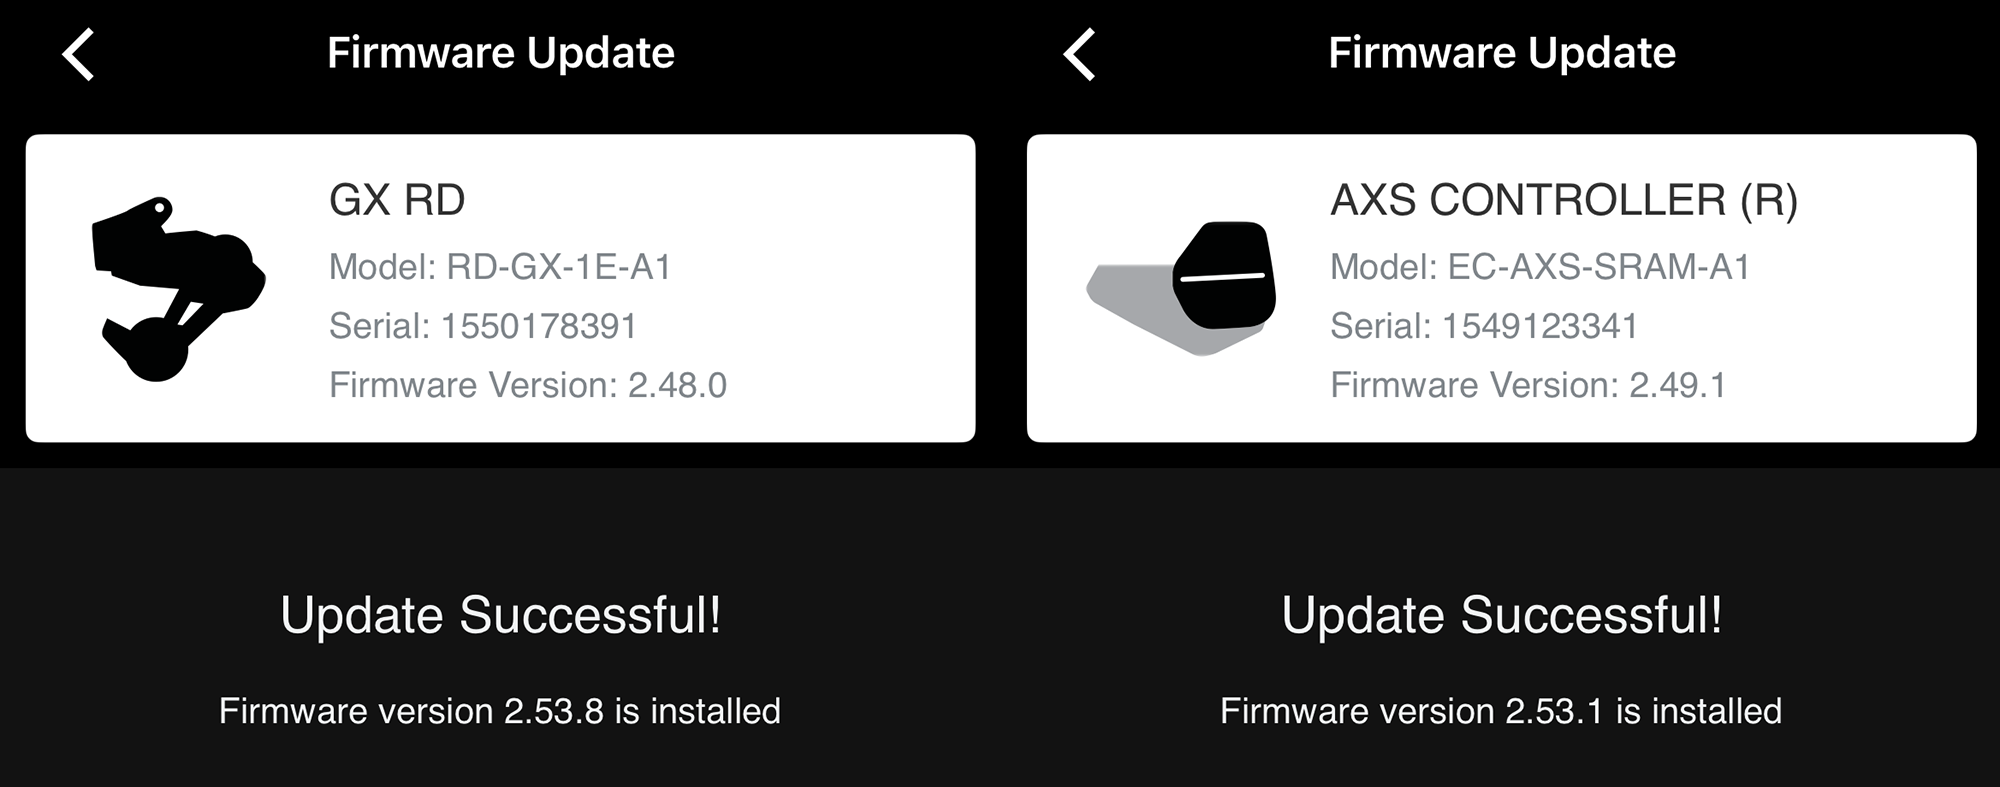
Task: Tap the GX rear derailleur icon
Action: point(178,289)
